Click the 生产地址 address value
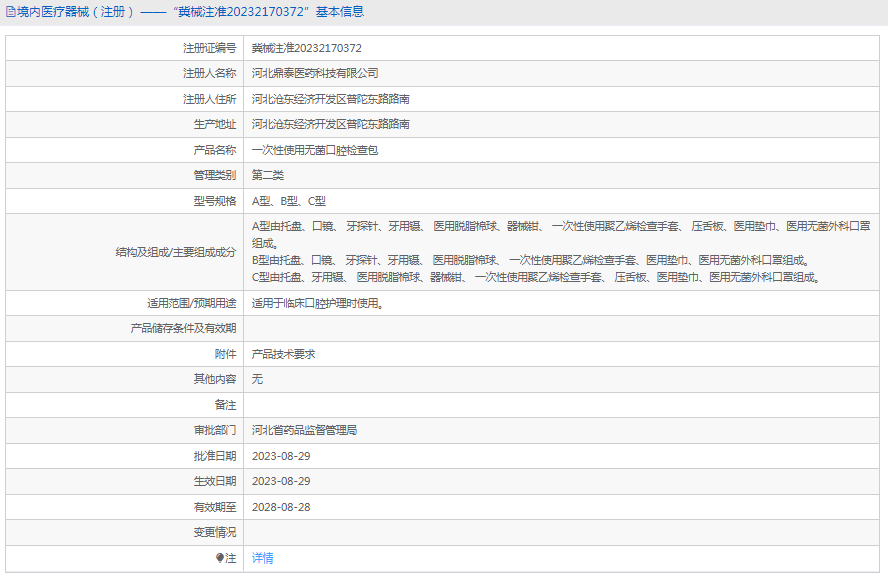The image size is (888, 580). 330,124
